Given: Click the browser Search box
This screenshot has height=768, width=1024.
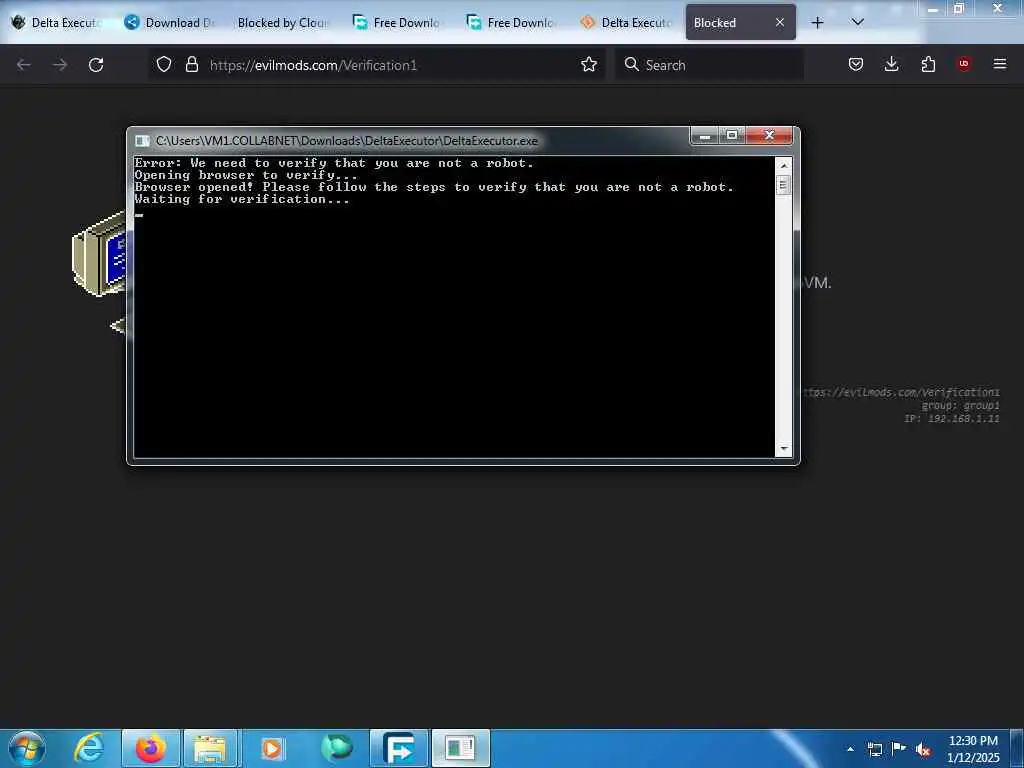Looking at the screenshot, I should click(709, 65).
